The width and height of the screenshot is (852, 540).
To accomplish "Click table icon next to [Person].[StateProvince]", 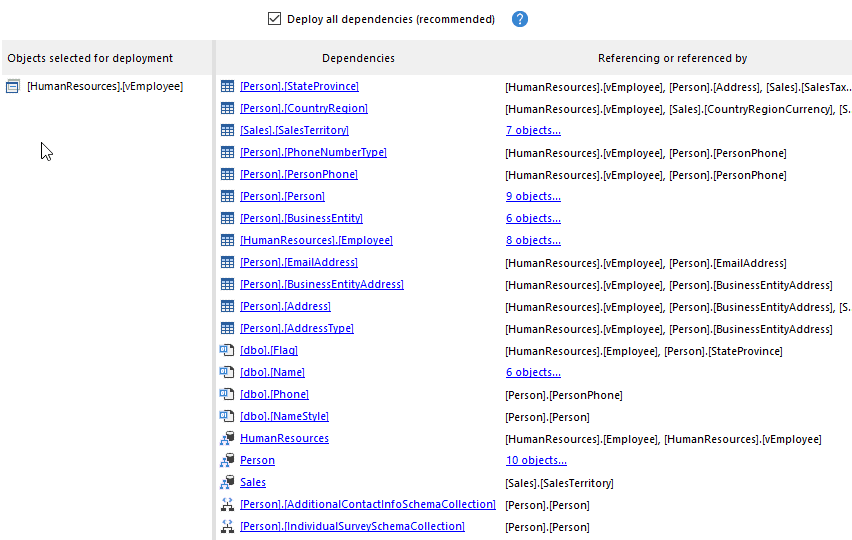I will pyautogui.click(x=227, y=87).
